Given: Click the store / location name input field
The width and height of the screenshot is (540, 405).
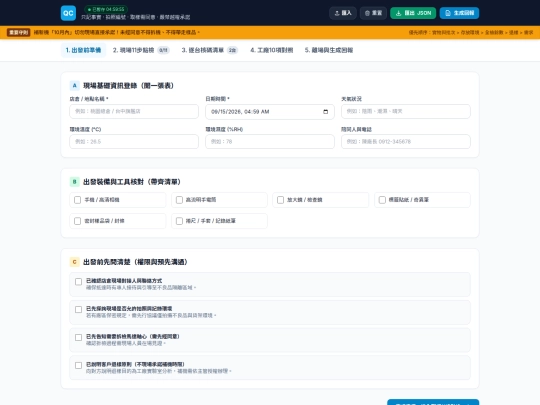Looking at the screenshot, I should [x=134, y=112].
